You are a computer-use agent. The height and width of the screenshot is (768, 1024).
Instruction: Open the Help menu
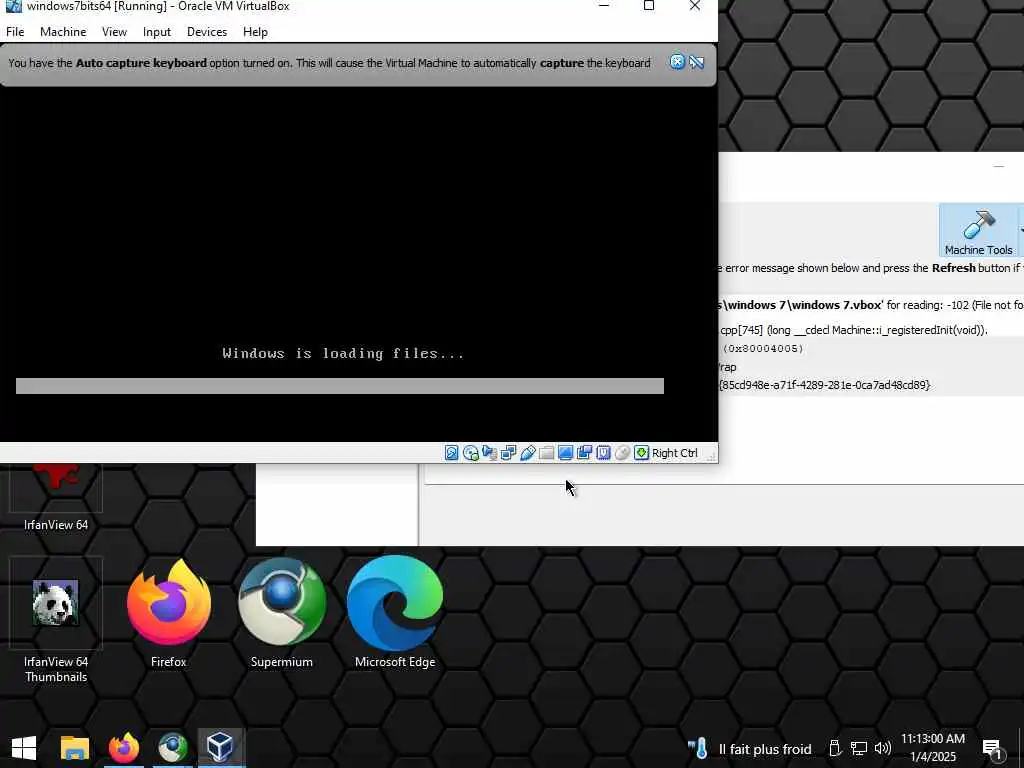(255, 32)
